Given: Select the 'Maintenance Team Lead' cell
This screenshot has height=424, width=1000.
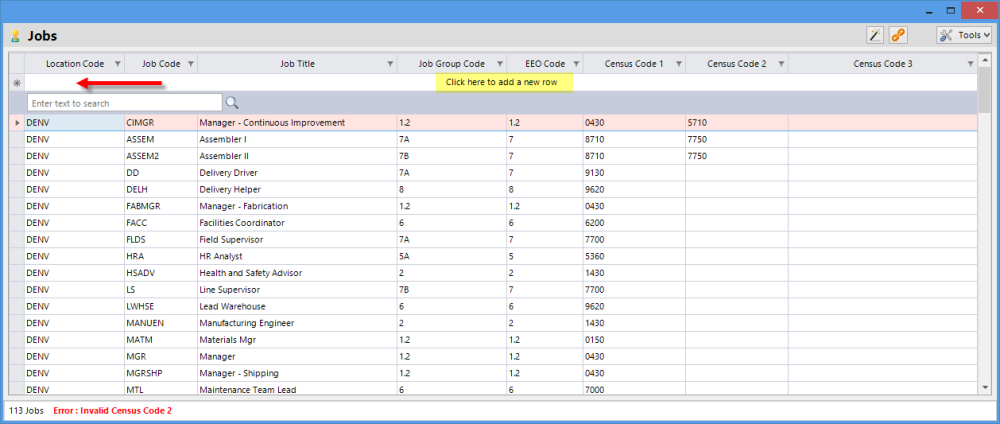Looking at the screenshot, I should coord(297,389).
